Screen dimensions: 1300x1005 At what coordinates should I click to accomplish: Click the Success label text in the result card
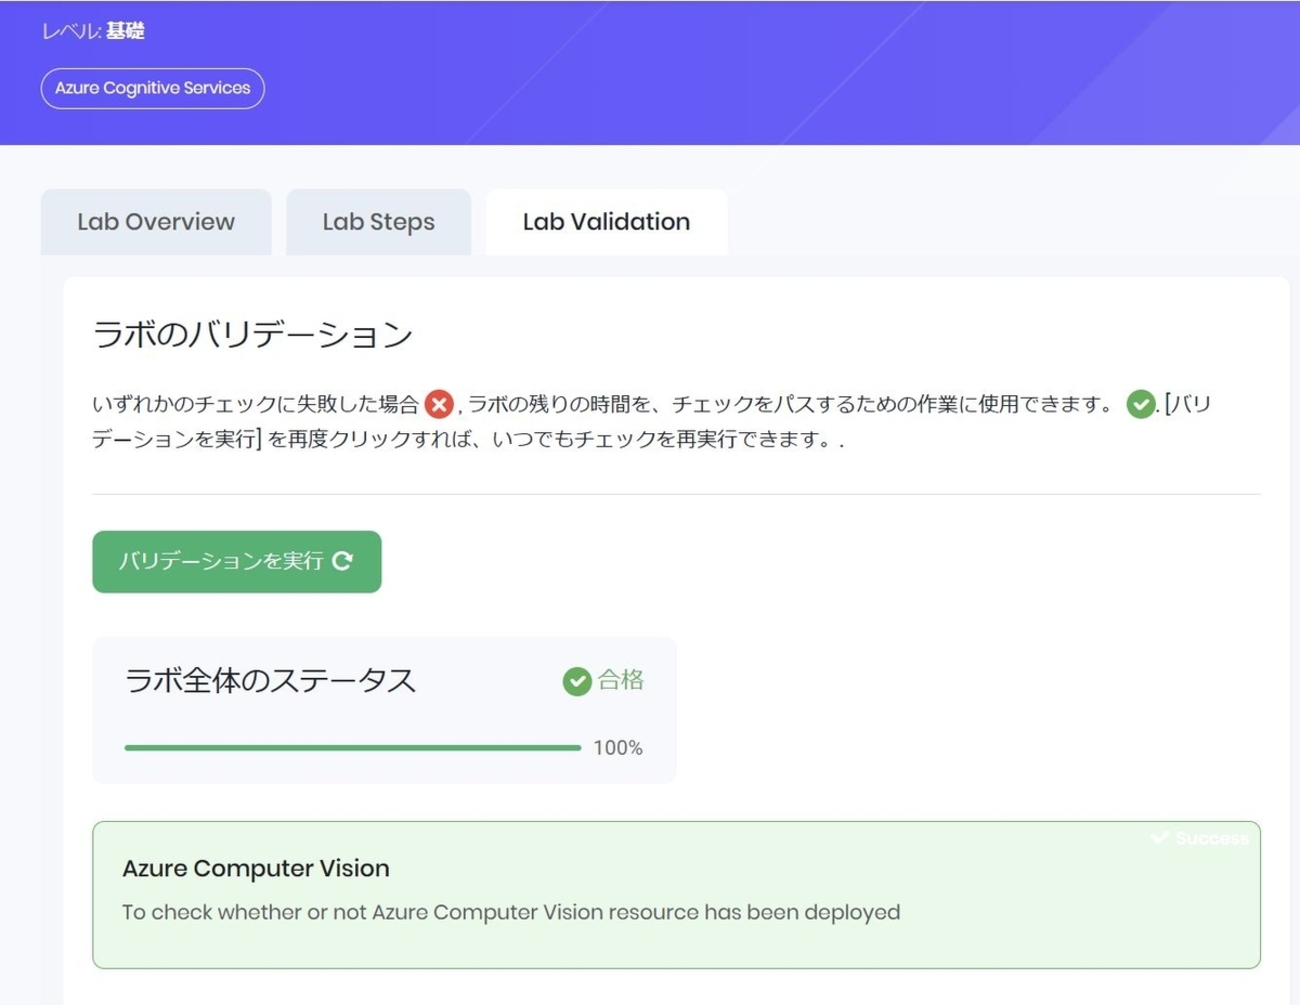(1212, 838)
